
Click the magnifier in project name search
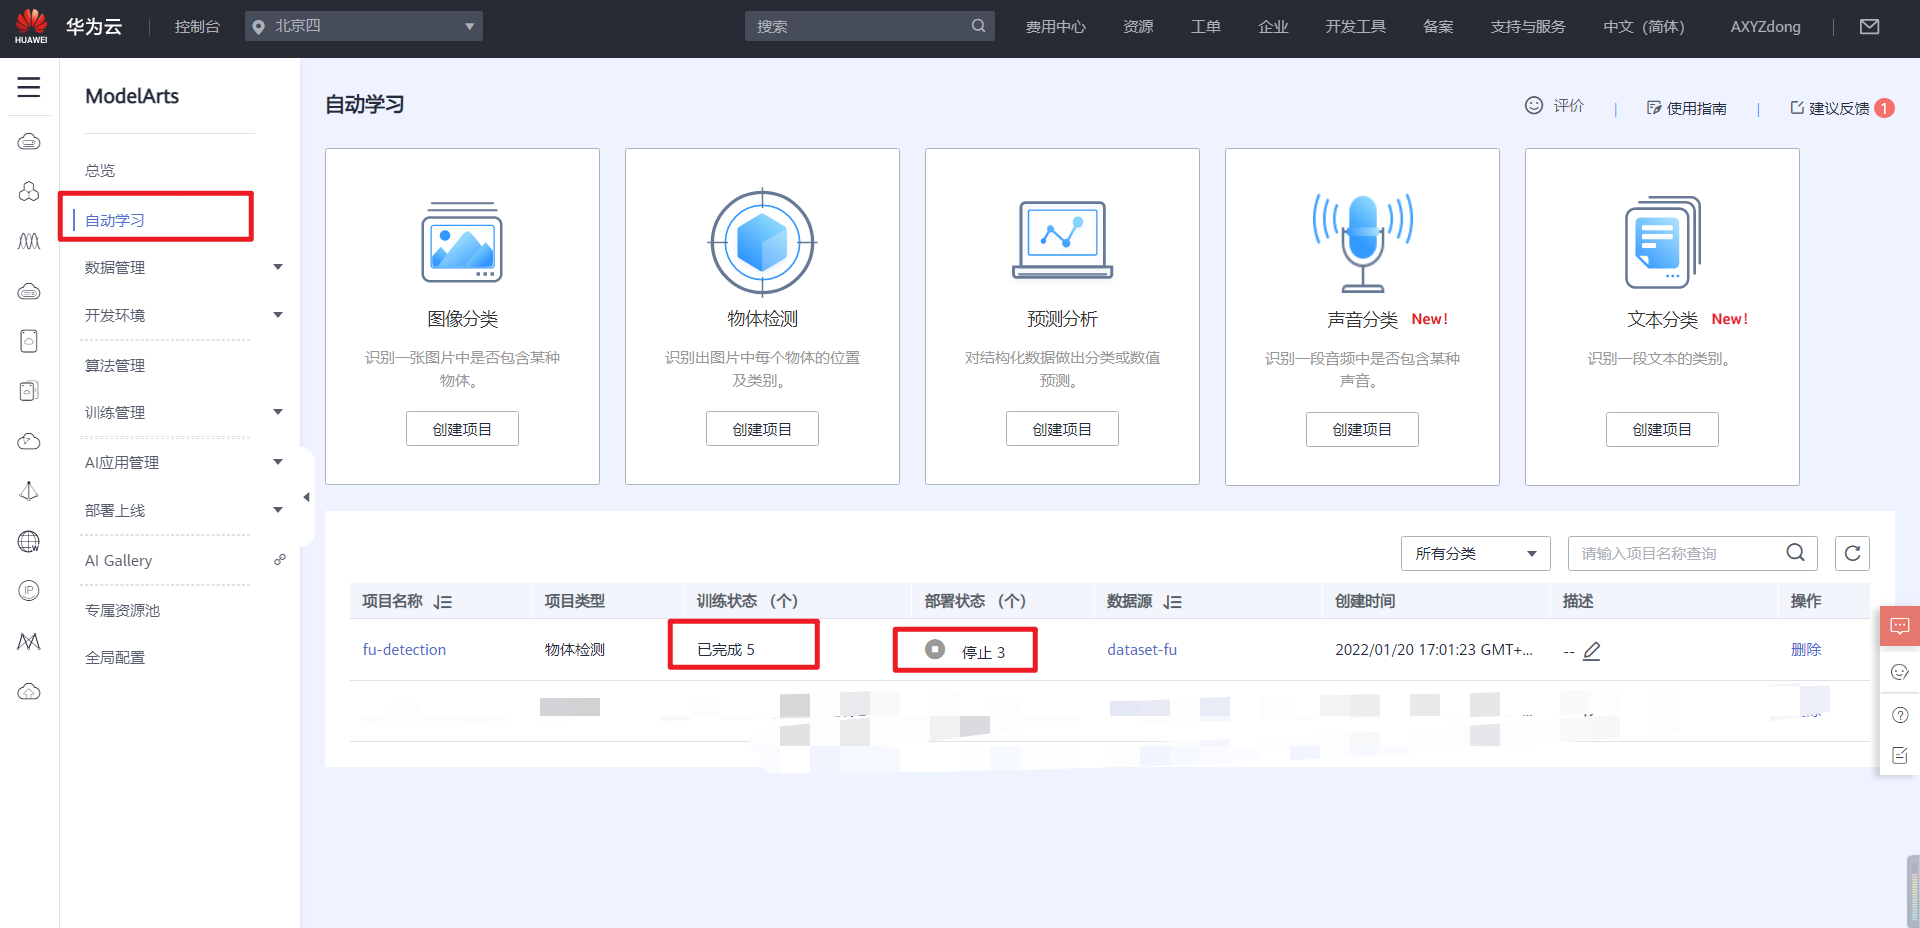click(x=1796, y=553)
